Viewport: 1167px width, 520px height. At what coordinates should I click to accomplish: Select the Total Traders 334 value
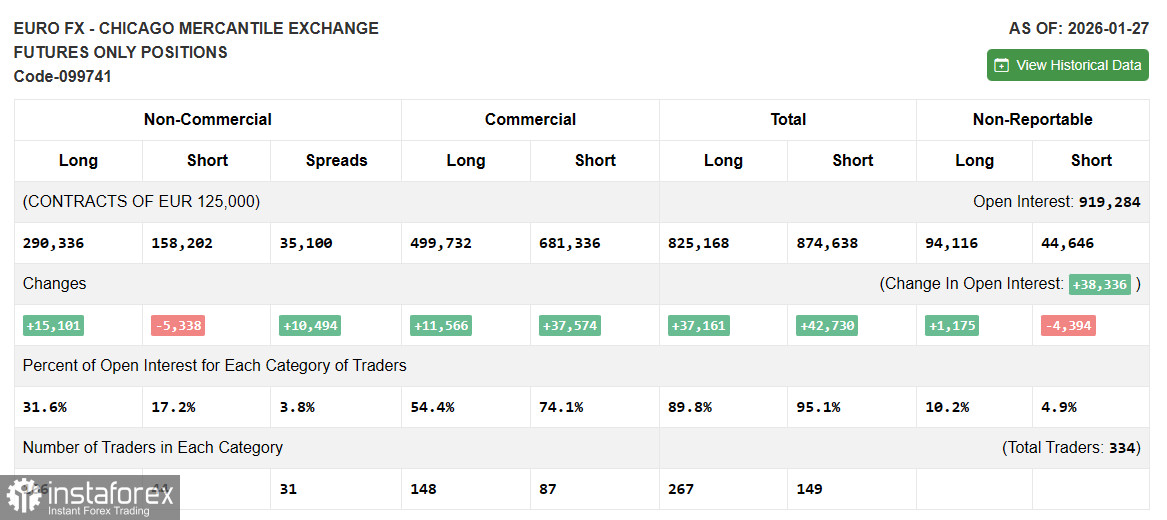point(1124,448)
